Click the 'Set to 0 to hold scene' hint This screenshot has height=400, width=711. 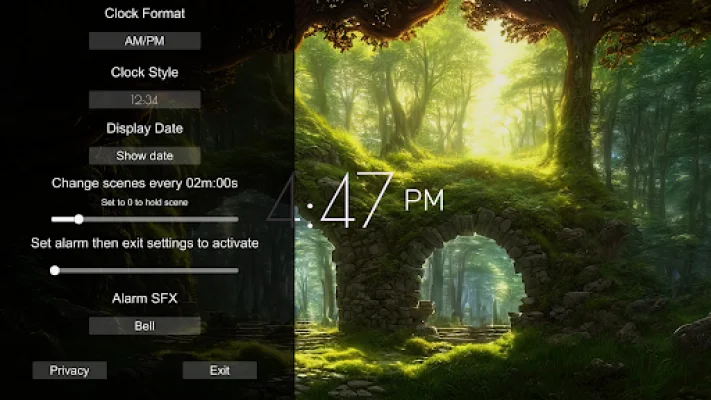pos(145,202)
